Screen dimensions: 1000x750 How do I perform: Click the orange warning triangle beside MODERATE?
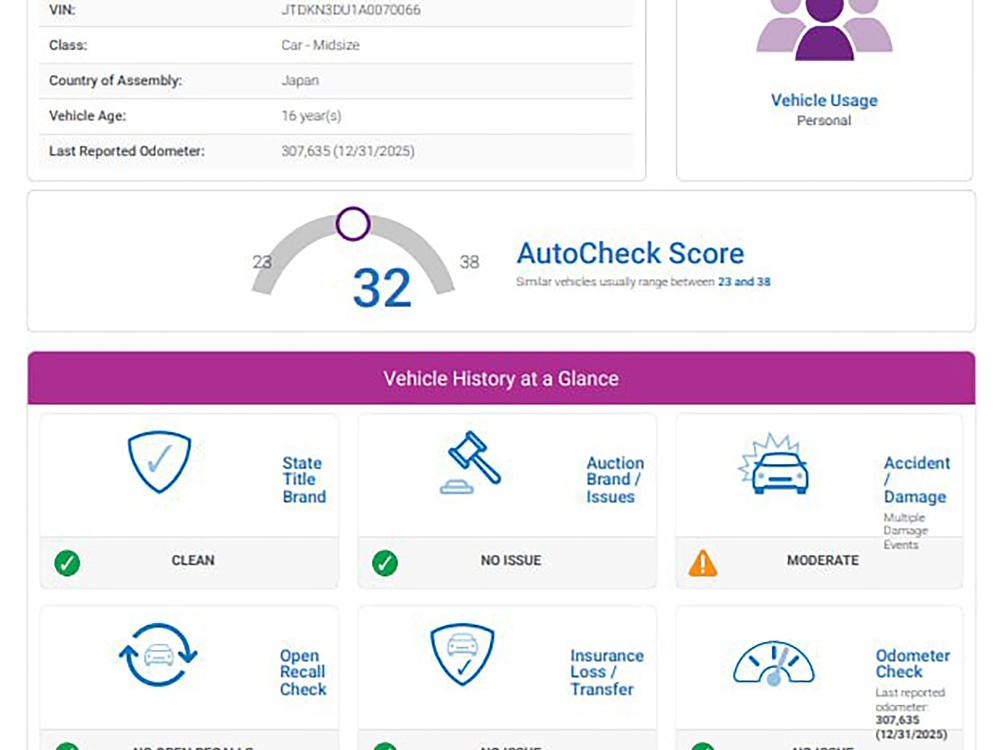pyautogui.click(x=703, y=563)
